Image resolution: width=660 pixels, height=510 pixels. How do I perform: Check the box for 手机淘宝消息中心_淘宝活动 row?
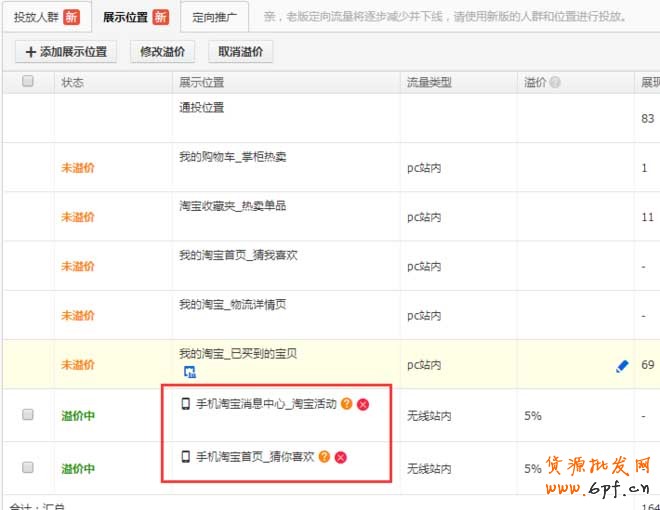[x=28, y=414]
